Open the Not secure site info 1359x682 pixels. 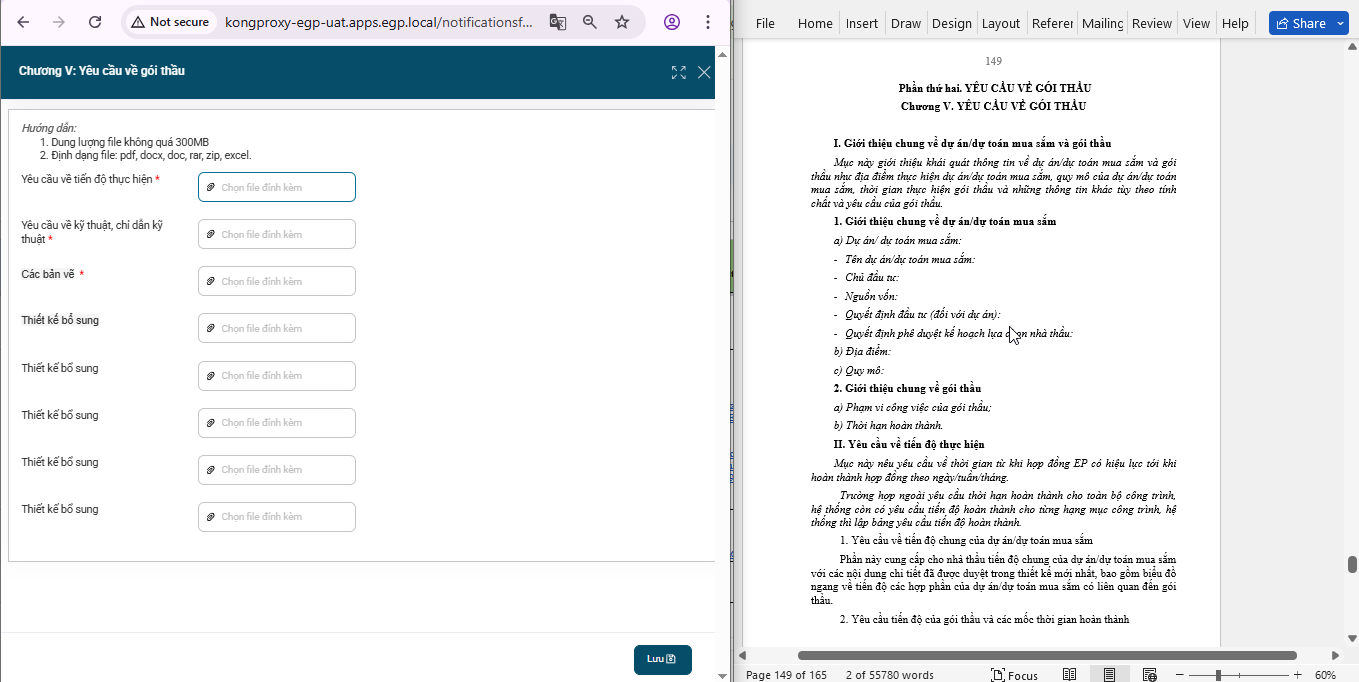(171, 22)
